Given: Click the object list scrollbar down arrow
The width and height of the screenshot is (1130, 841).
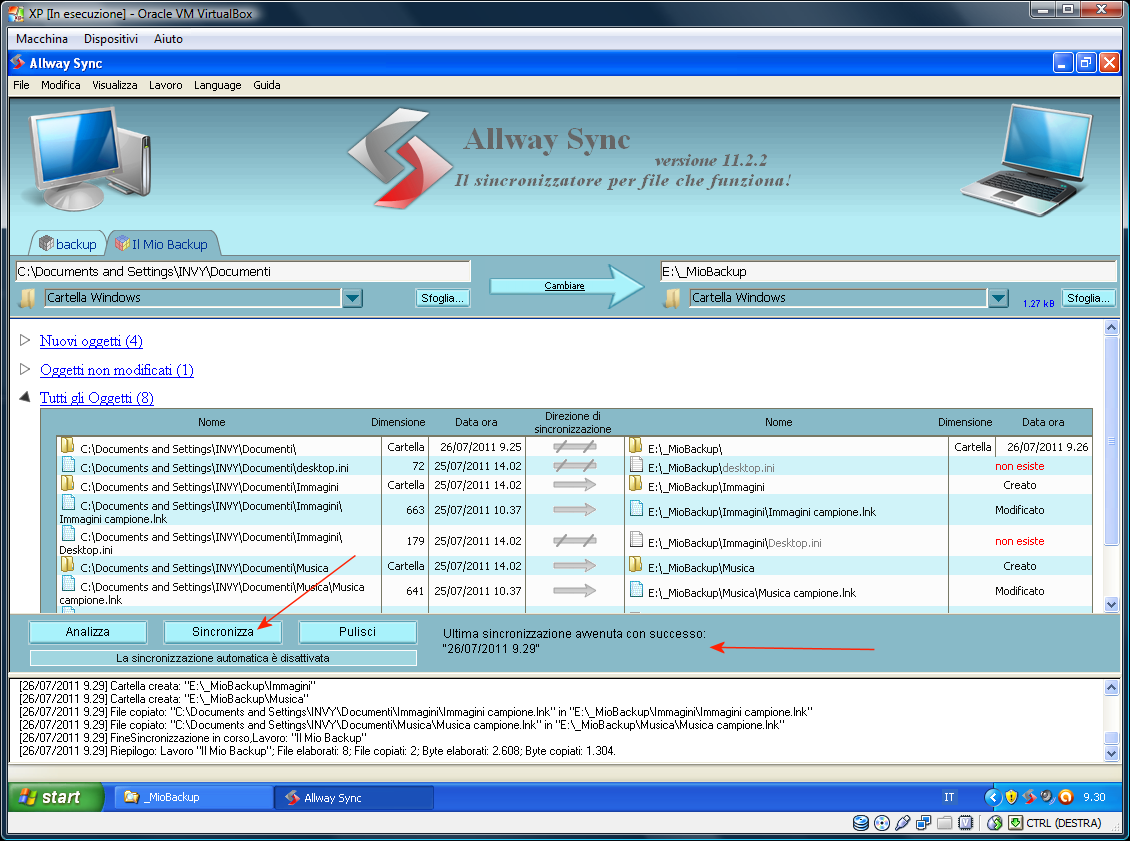Looking at the screenshot, I should 1111,605.
